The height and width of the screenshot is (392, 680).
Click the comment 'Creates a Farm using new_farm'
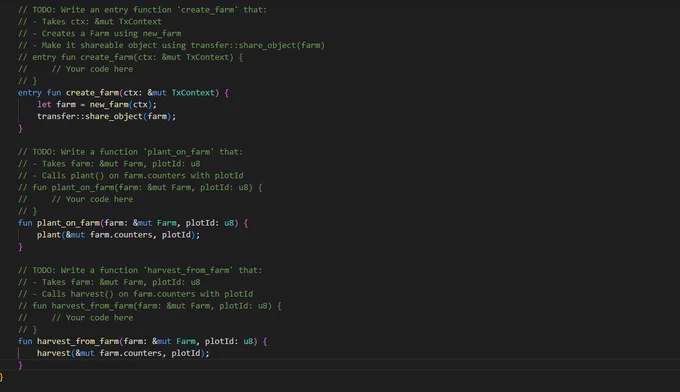click(99, 33)
